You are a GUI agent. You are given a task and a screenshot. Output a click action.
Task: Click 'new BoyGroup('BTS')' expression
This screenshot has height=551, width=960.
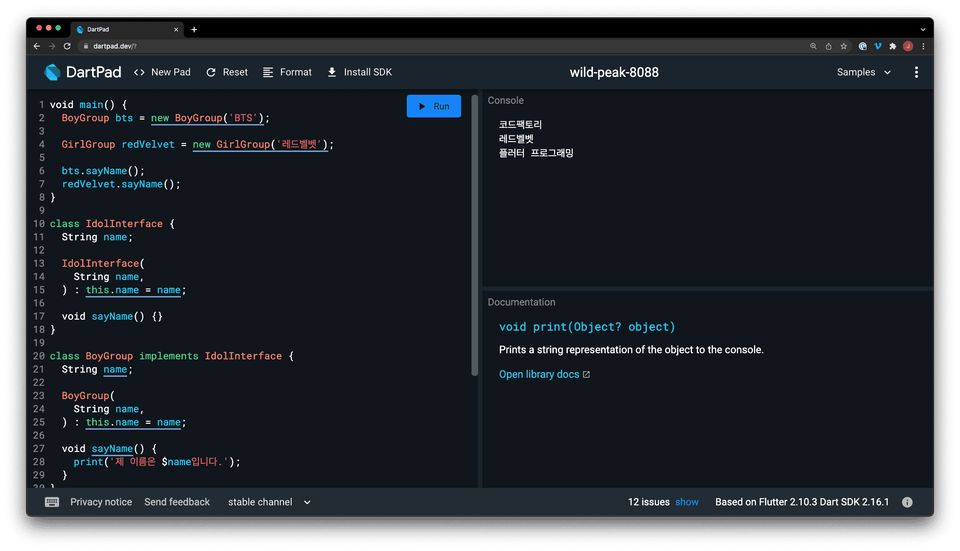coord(208,118)
